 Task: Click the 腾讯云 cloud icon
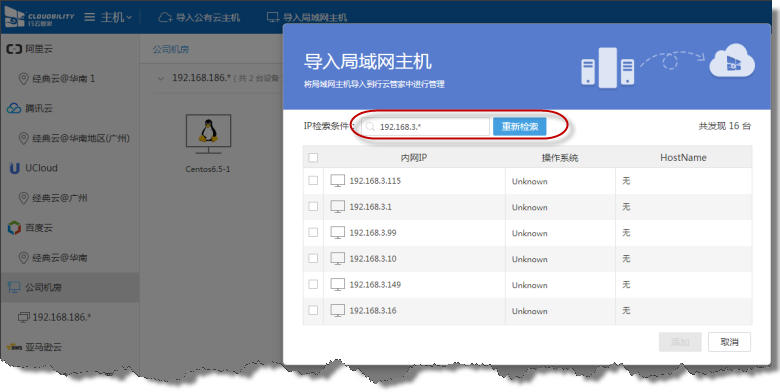14,108
